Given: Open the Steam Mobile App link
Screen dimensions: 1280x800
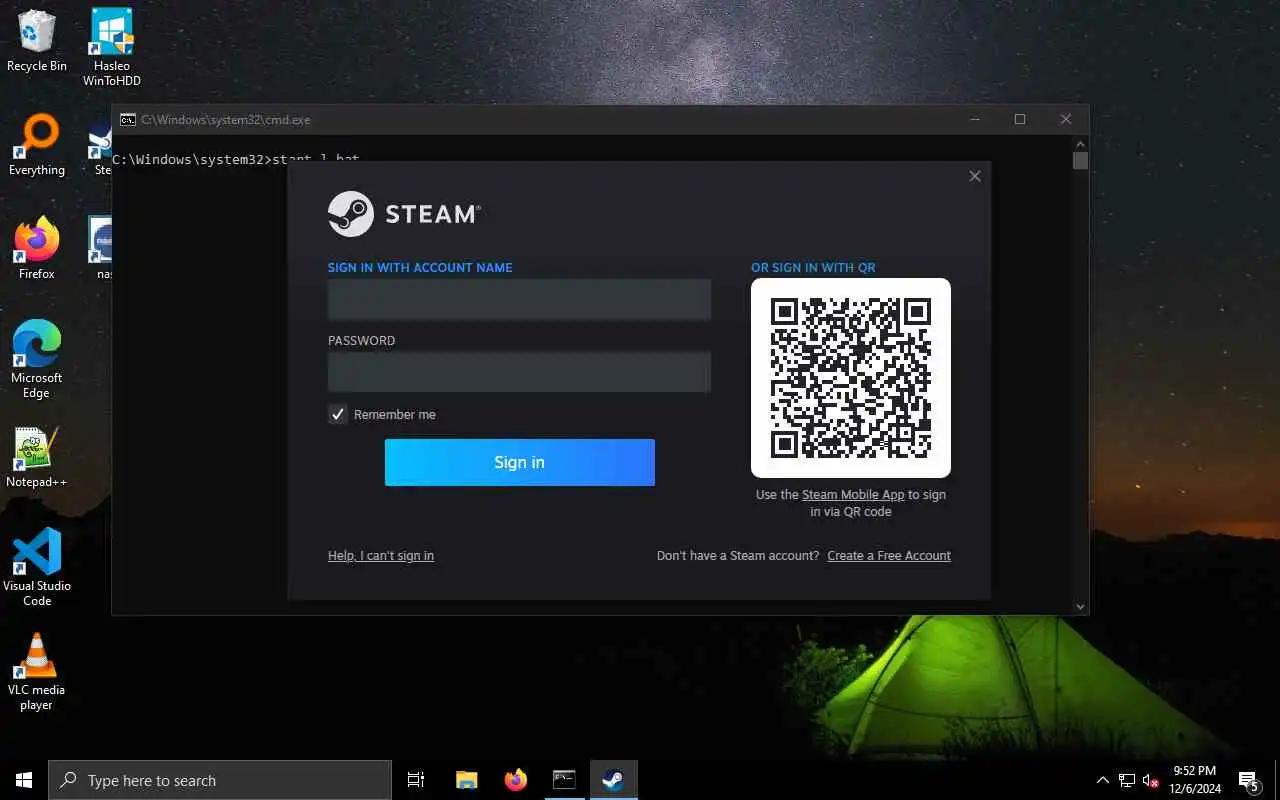Looking at the screenshot, I should (853, 494).
